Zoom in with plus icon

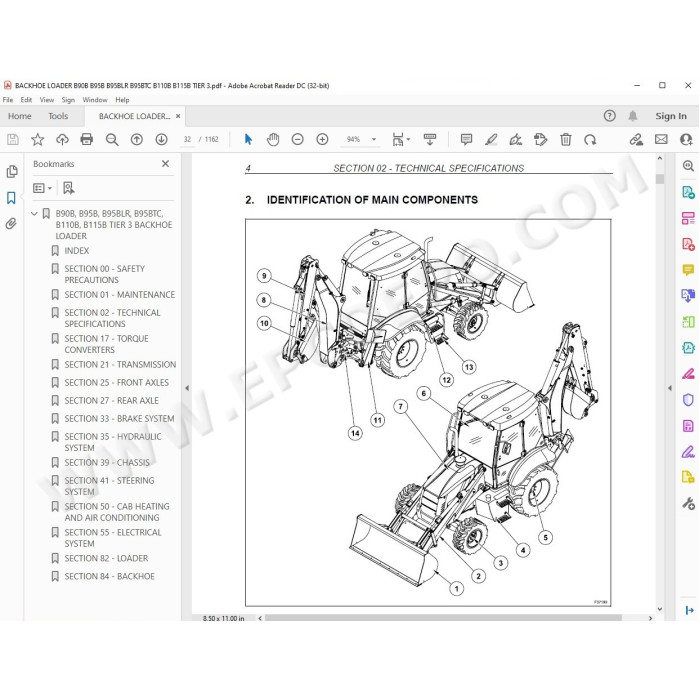(x=322, y=140)
